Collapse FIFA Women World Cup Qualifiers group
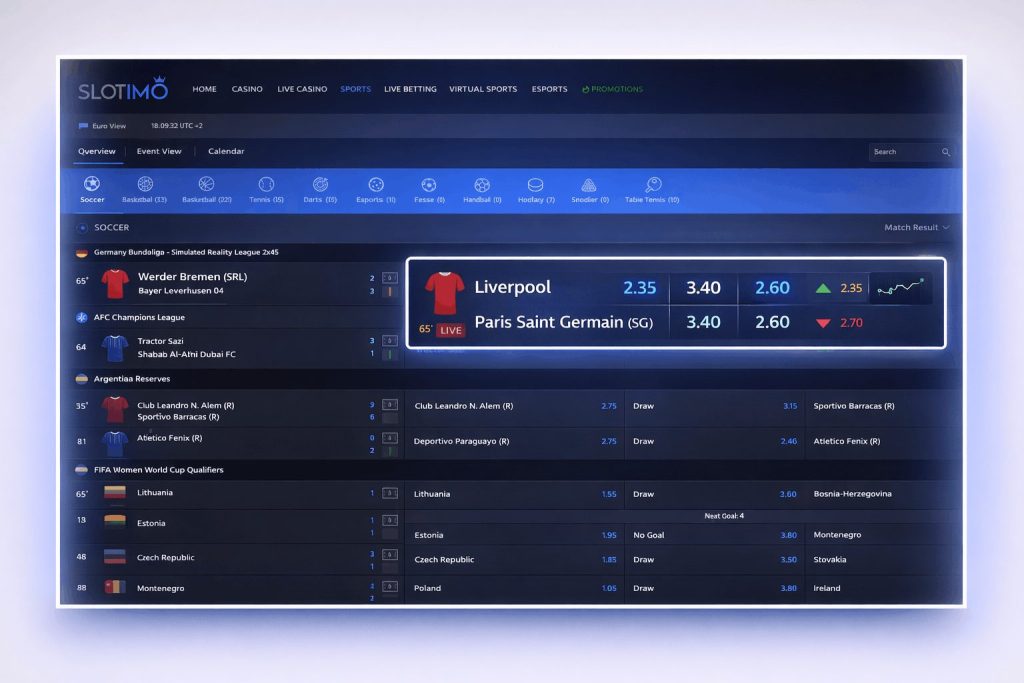The height and width of the screenshot is (683, 1024). pos(159,469)
